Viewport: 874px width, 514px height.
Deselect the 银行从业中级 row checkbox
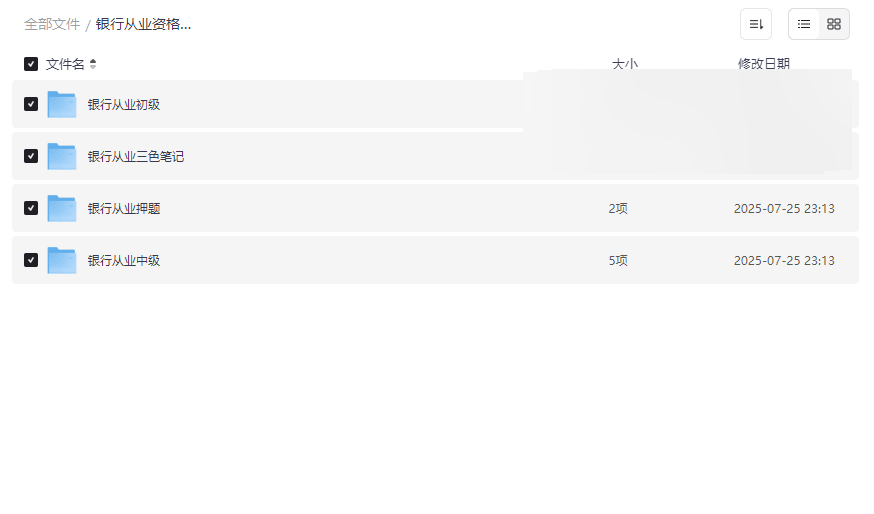(31, 260)
